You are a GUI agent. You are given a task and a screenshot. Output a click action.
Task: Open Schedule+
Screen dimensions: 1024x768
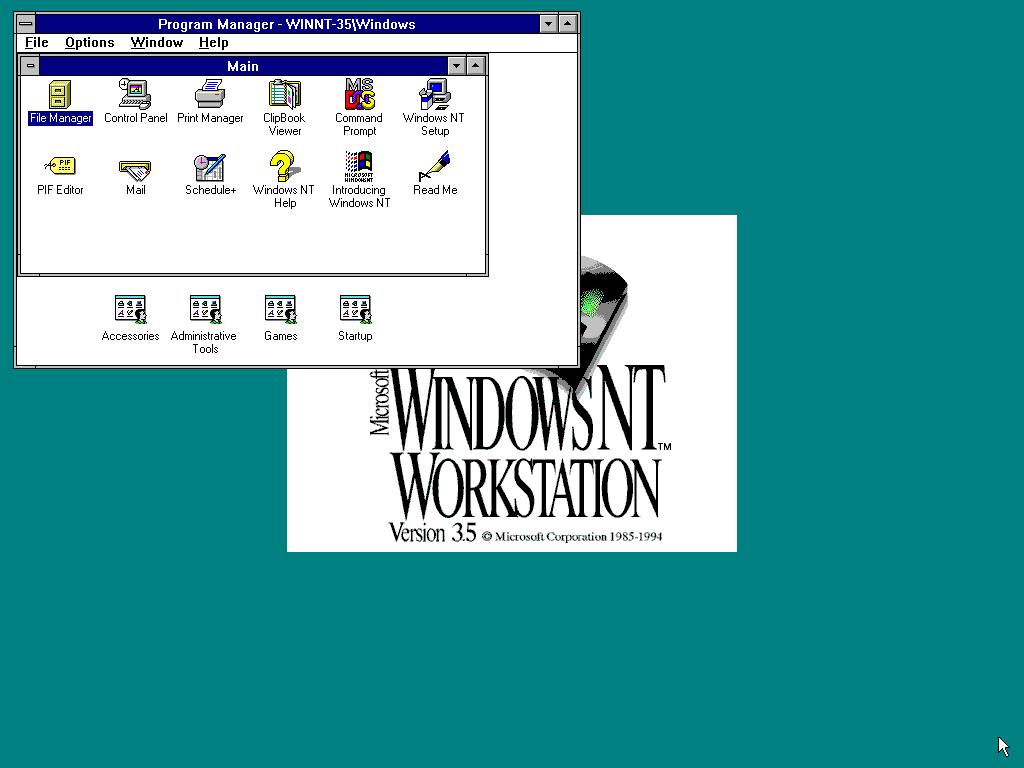tap(210, 165)
